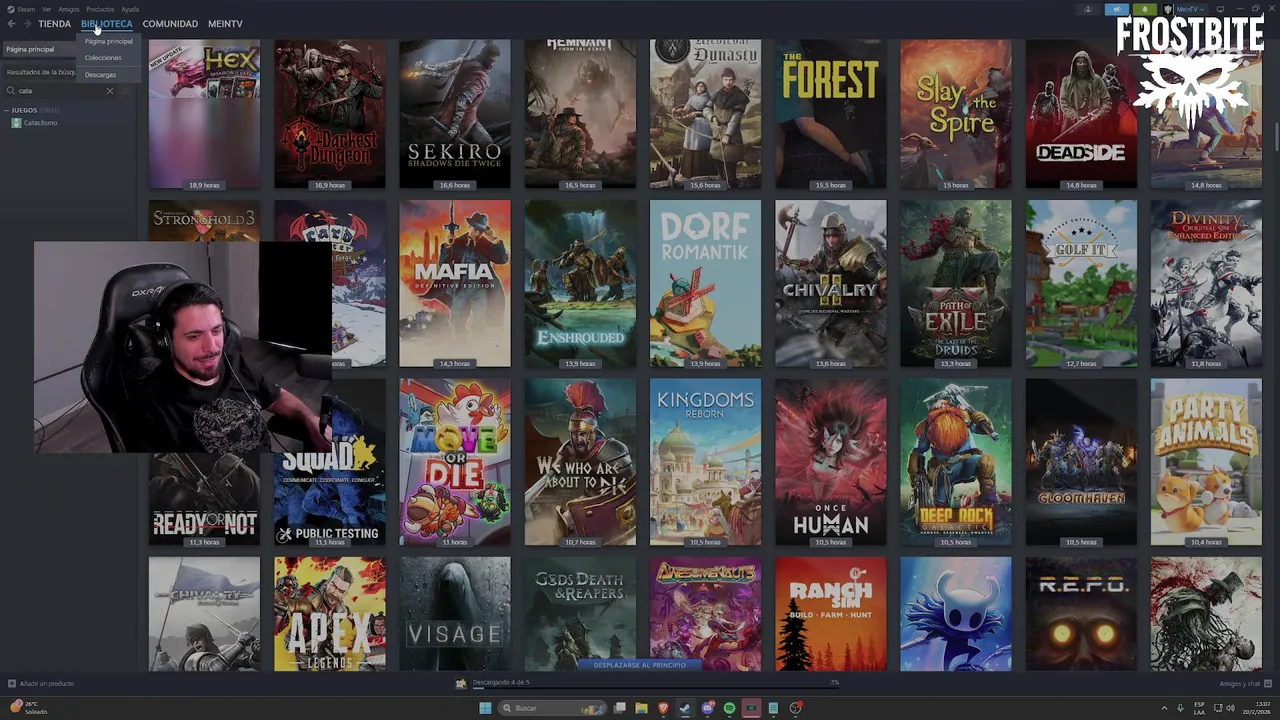
Task: Open Slay the Spire game tile
Action: click(x=956, y=114)
